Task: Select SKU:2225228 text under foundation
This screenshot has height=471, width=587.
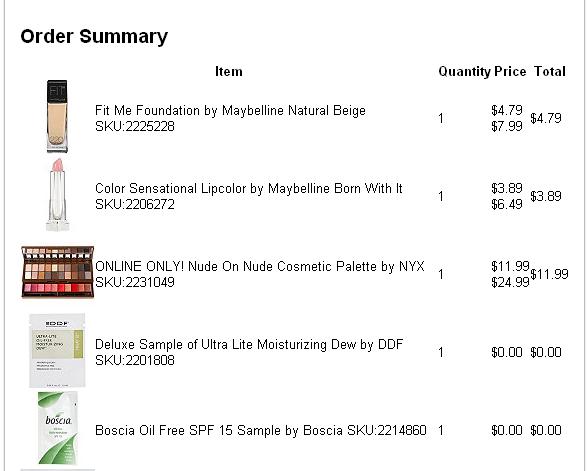Action: pos(135,127)
